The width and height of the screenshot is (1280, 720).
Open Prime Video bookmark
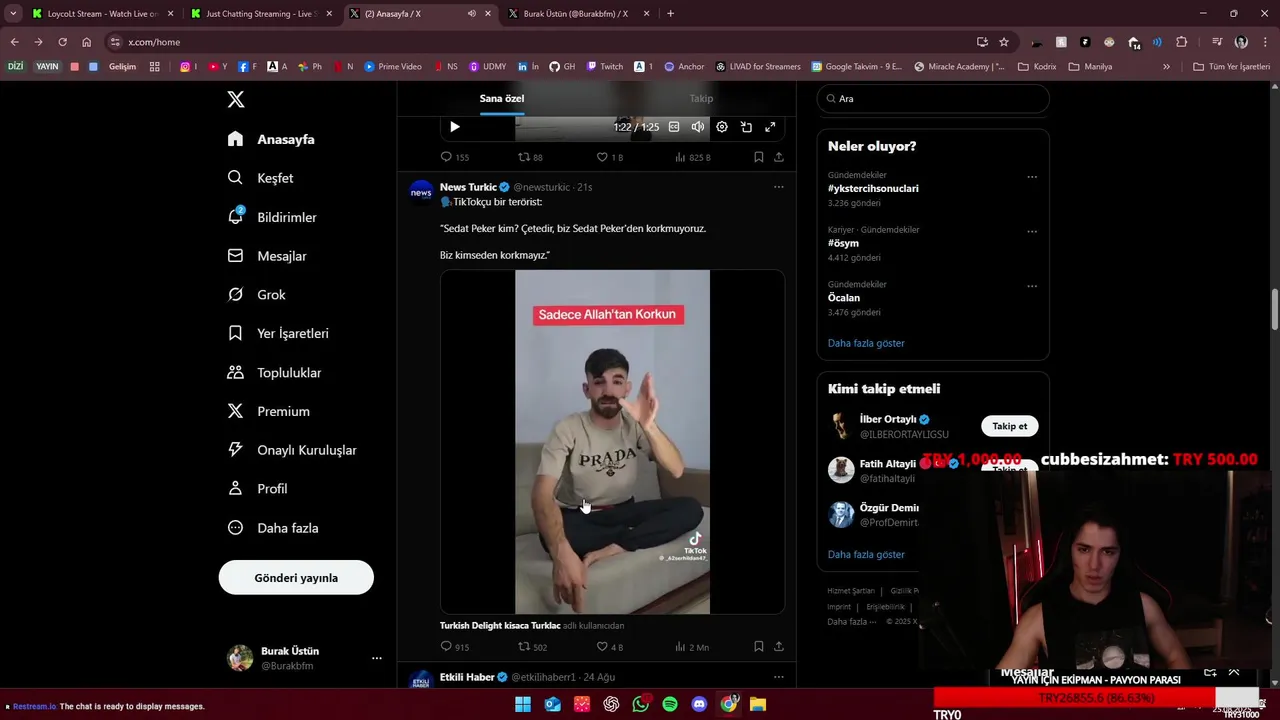393,67
